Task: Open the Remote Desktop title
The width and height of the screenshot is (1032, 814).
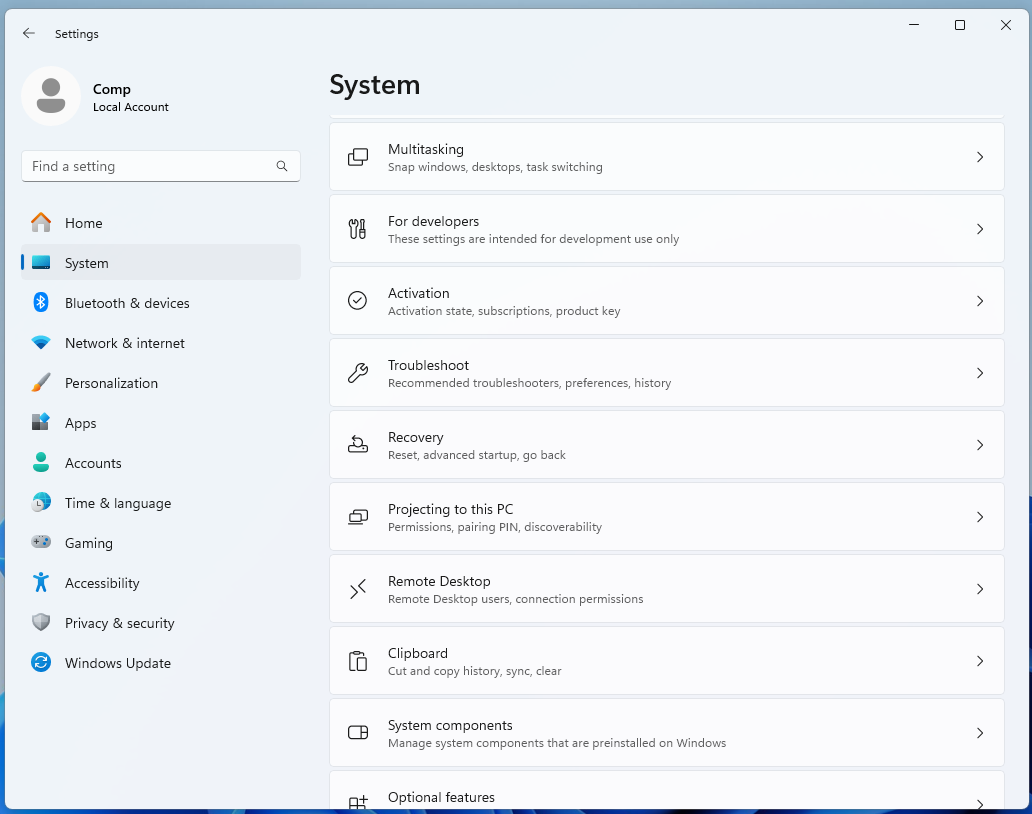Action: 439,581
